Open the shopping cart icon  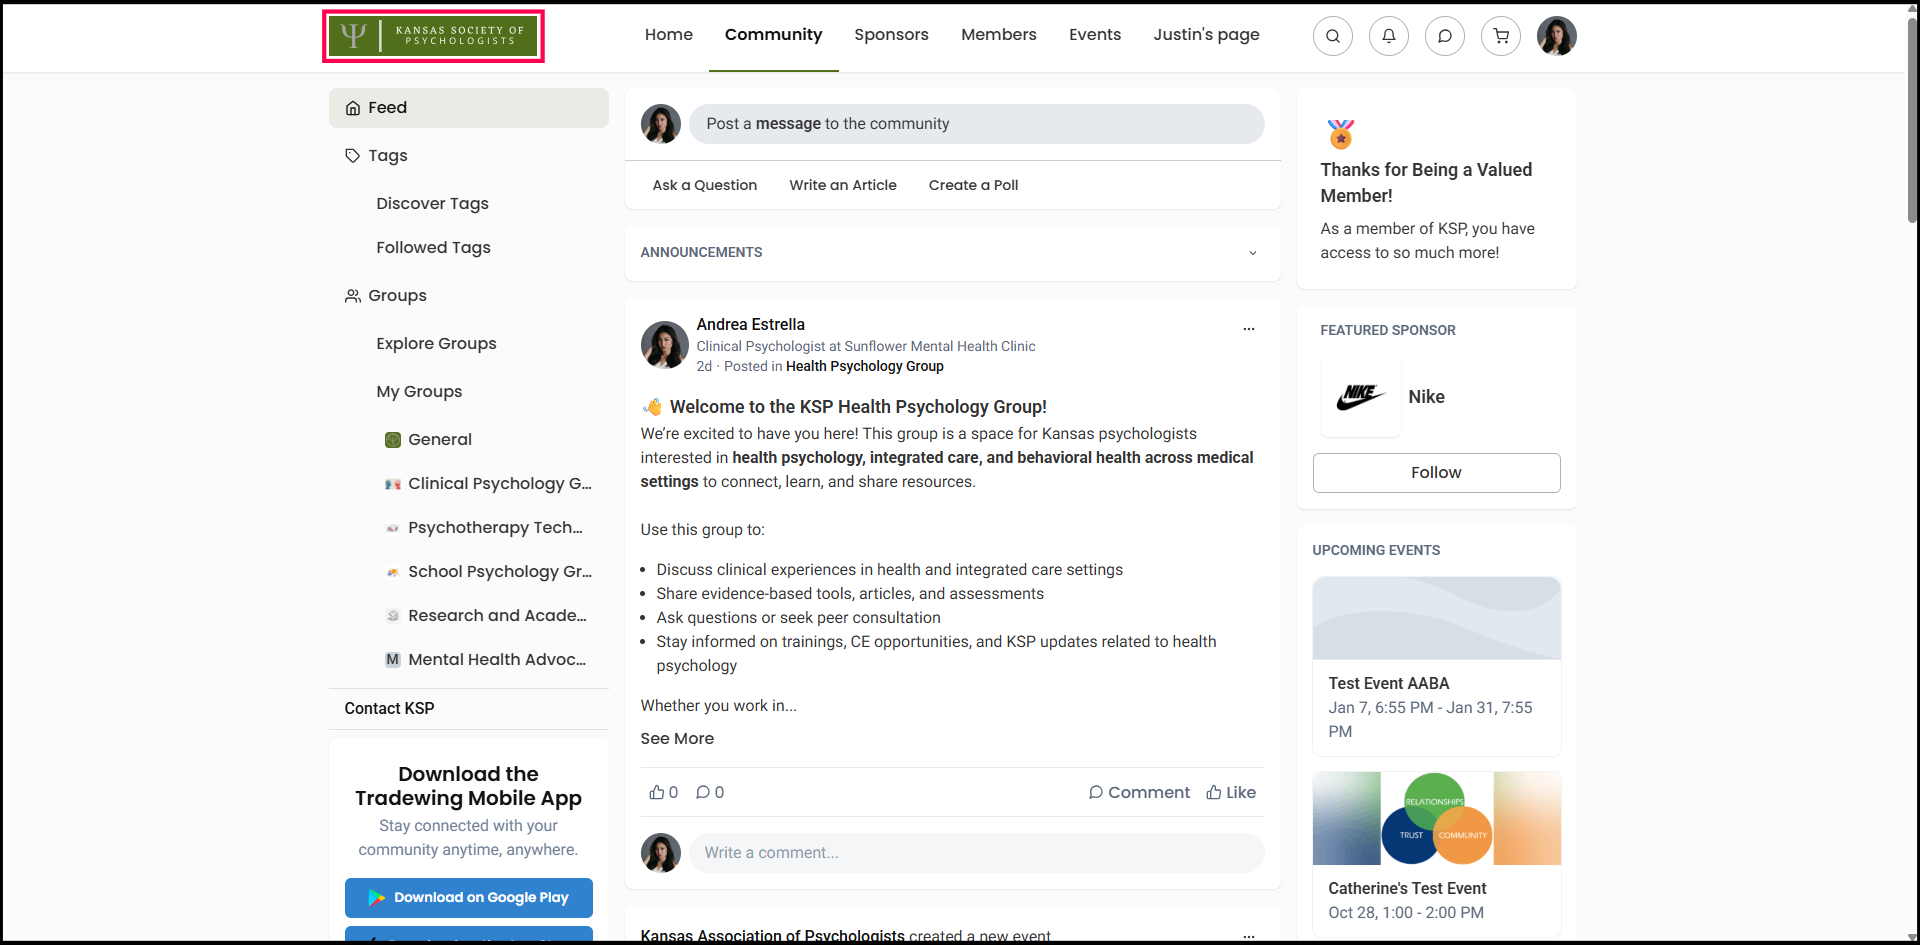[x=1500, y=36]
